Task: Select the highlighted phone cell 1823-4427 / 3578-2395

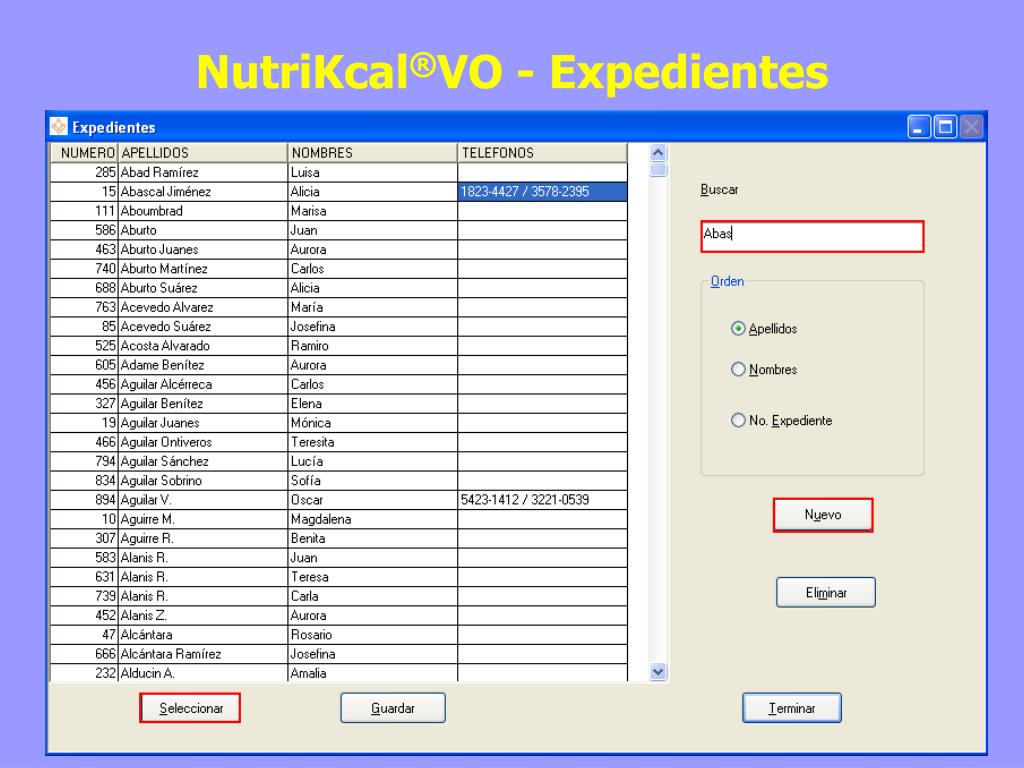Action: tap(543, 191)
